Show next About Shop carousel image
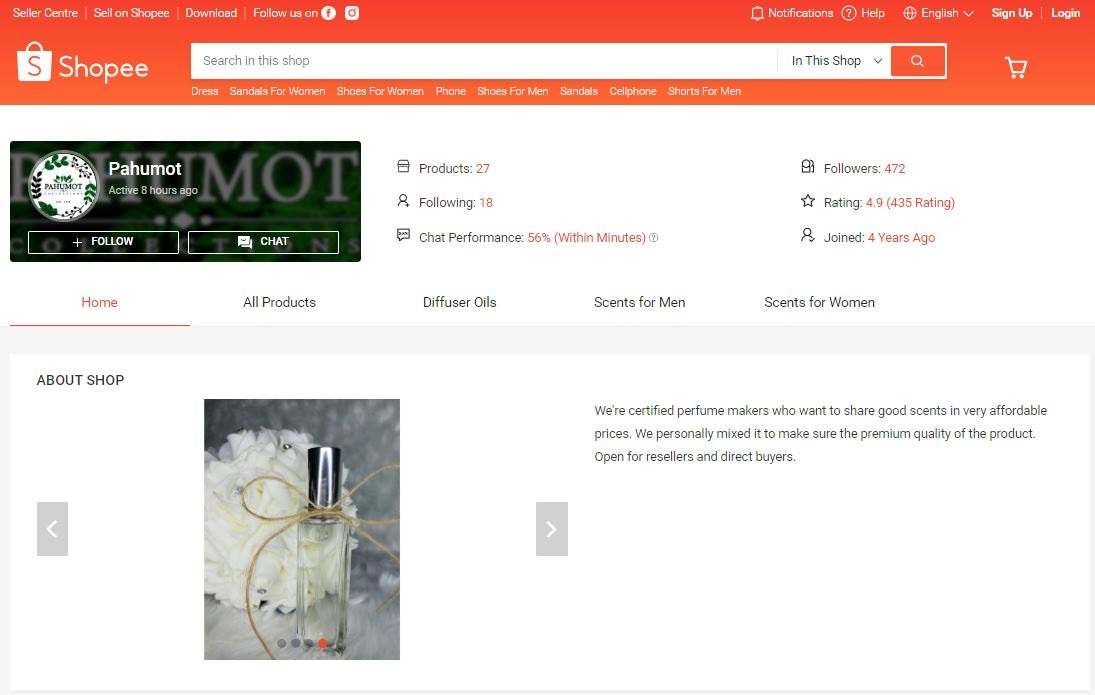Viewport: 1095px width, 695px height. pyautogui.click(x=552, y=529)
